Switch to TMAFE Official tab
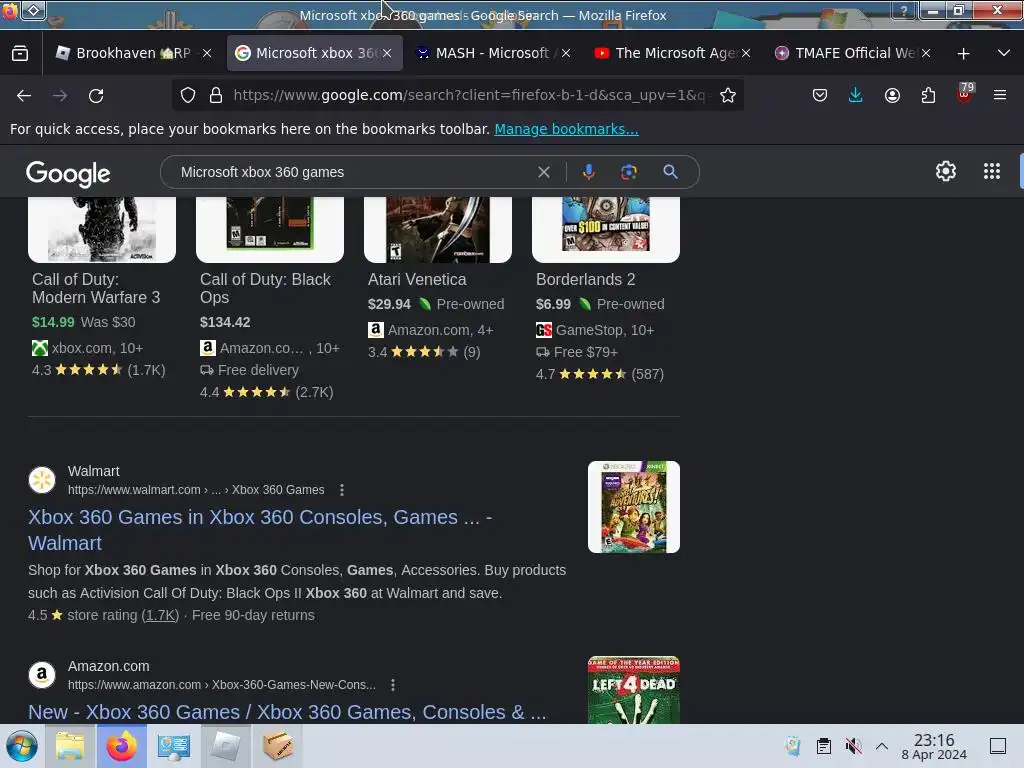This screenshot has width=1024, height=768. (x=852, y=53)
